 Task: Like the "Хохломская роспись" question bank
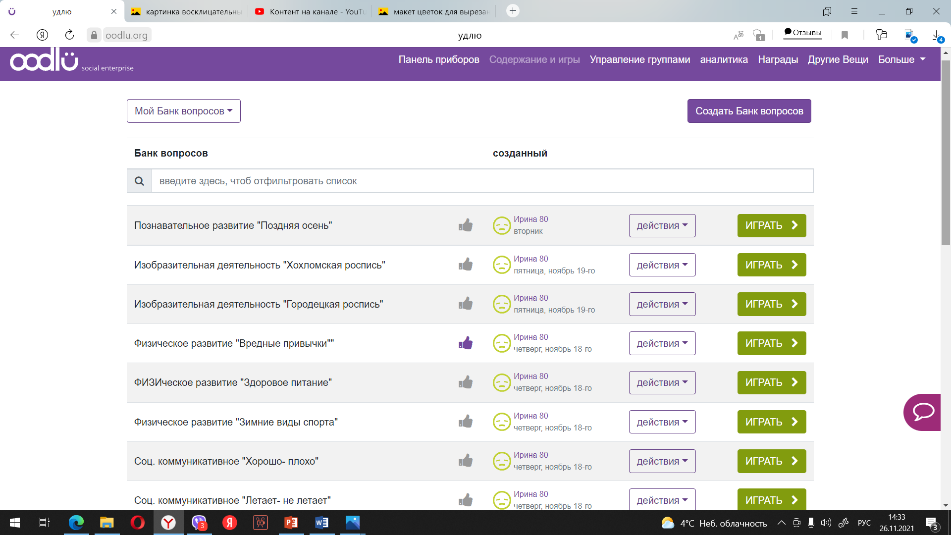tap(465, 265)
